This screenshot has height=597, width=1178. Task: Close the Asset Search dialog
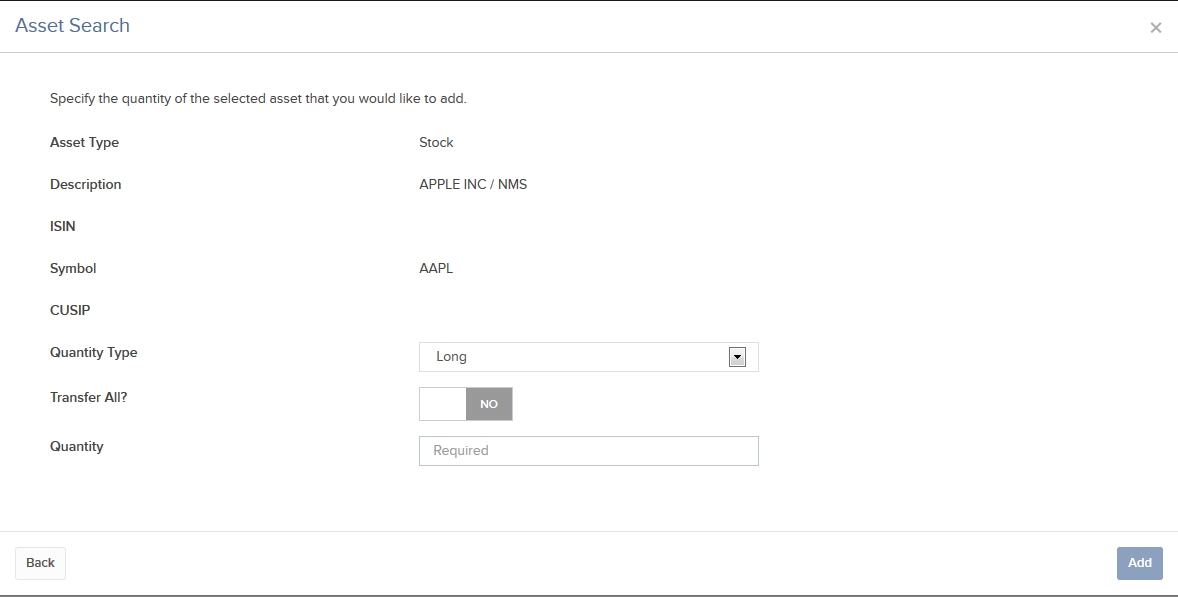1155,28
